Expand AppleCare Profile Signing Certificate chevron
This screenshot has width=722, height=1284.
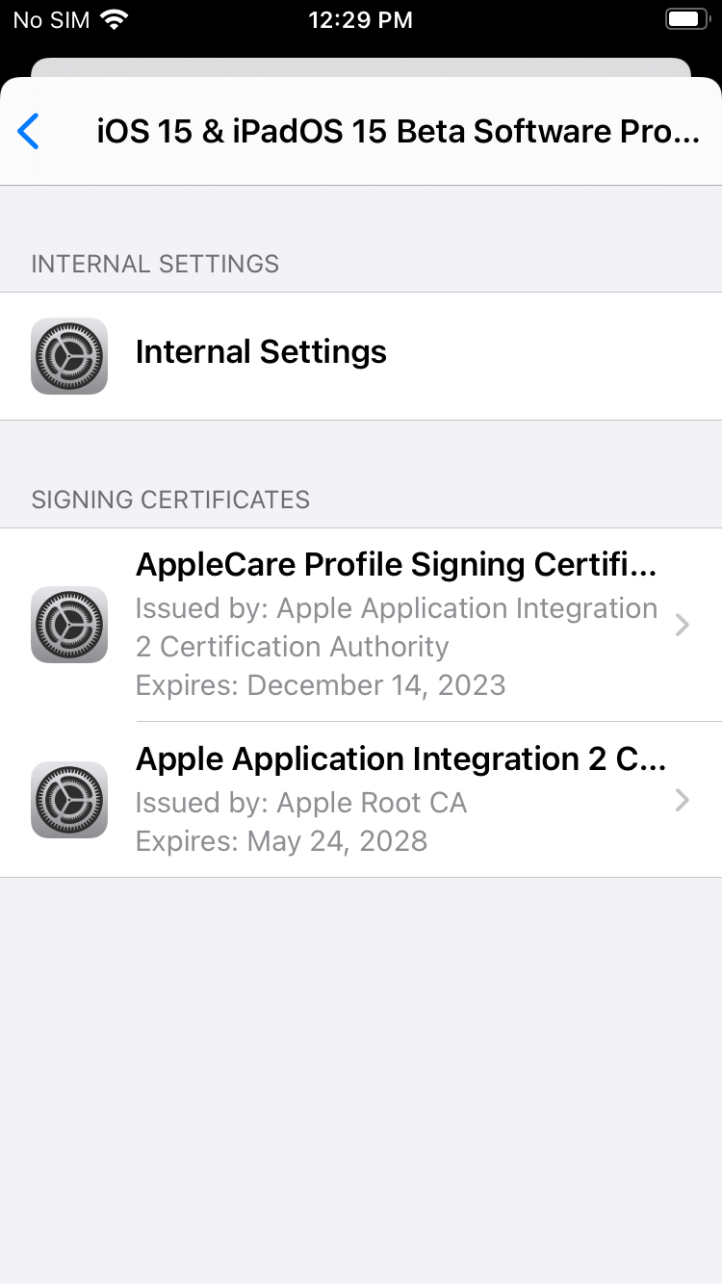pyautogui.click(x=682, y=625)
